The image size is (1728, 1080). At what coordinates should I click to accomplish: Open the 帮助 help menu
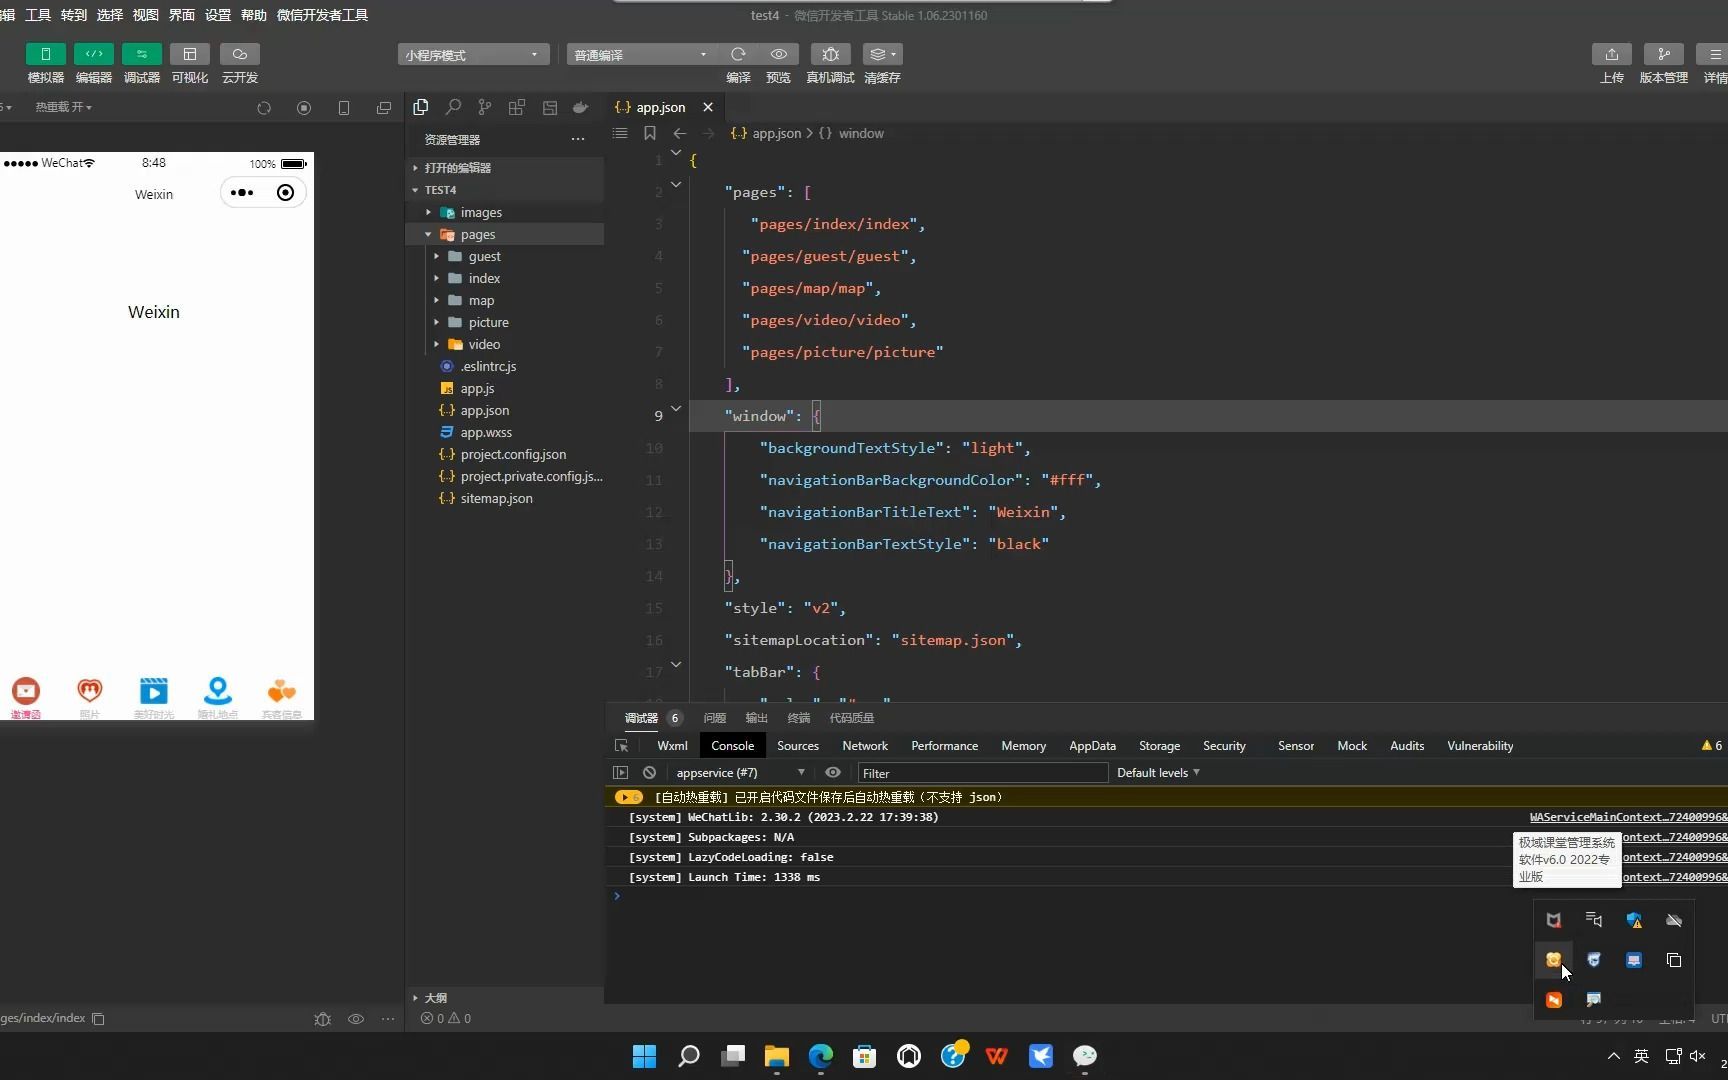(x=253, y=15)
